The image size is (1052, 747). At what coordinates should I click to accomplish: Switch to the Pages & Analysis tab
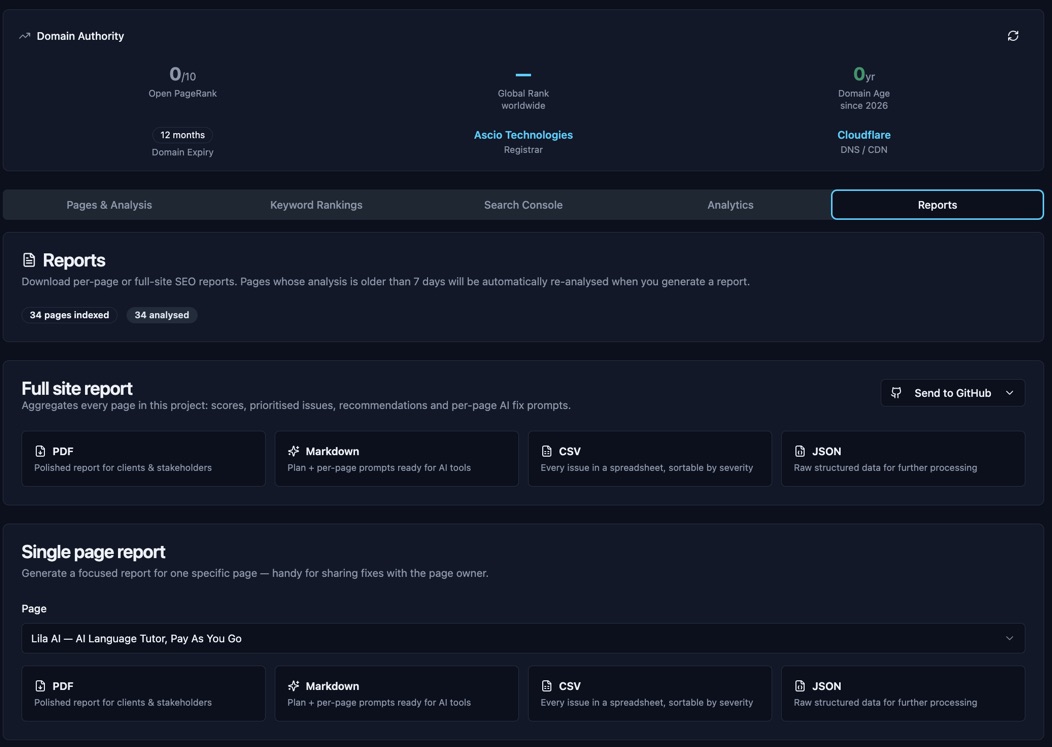pyautogui.click(x=109, y=205)
